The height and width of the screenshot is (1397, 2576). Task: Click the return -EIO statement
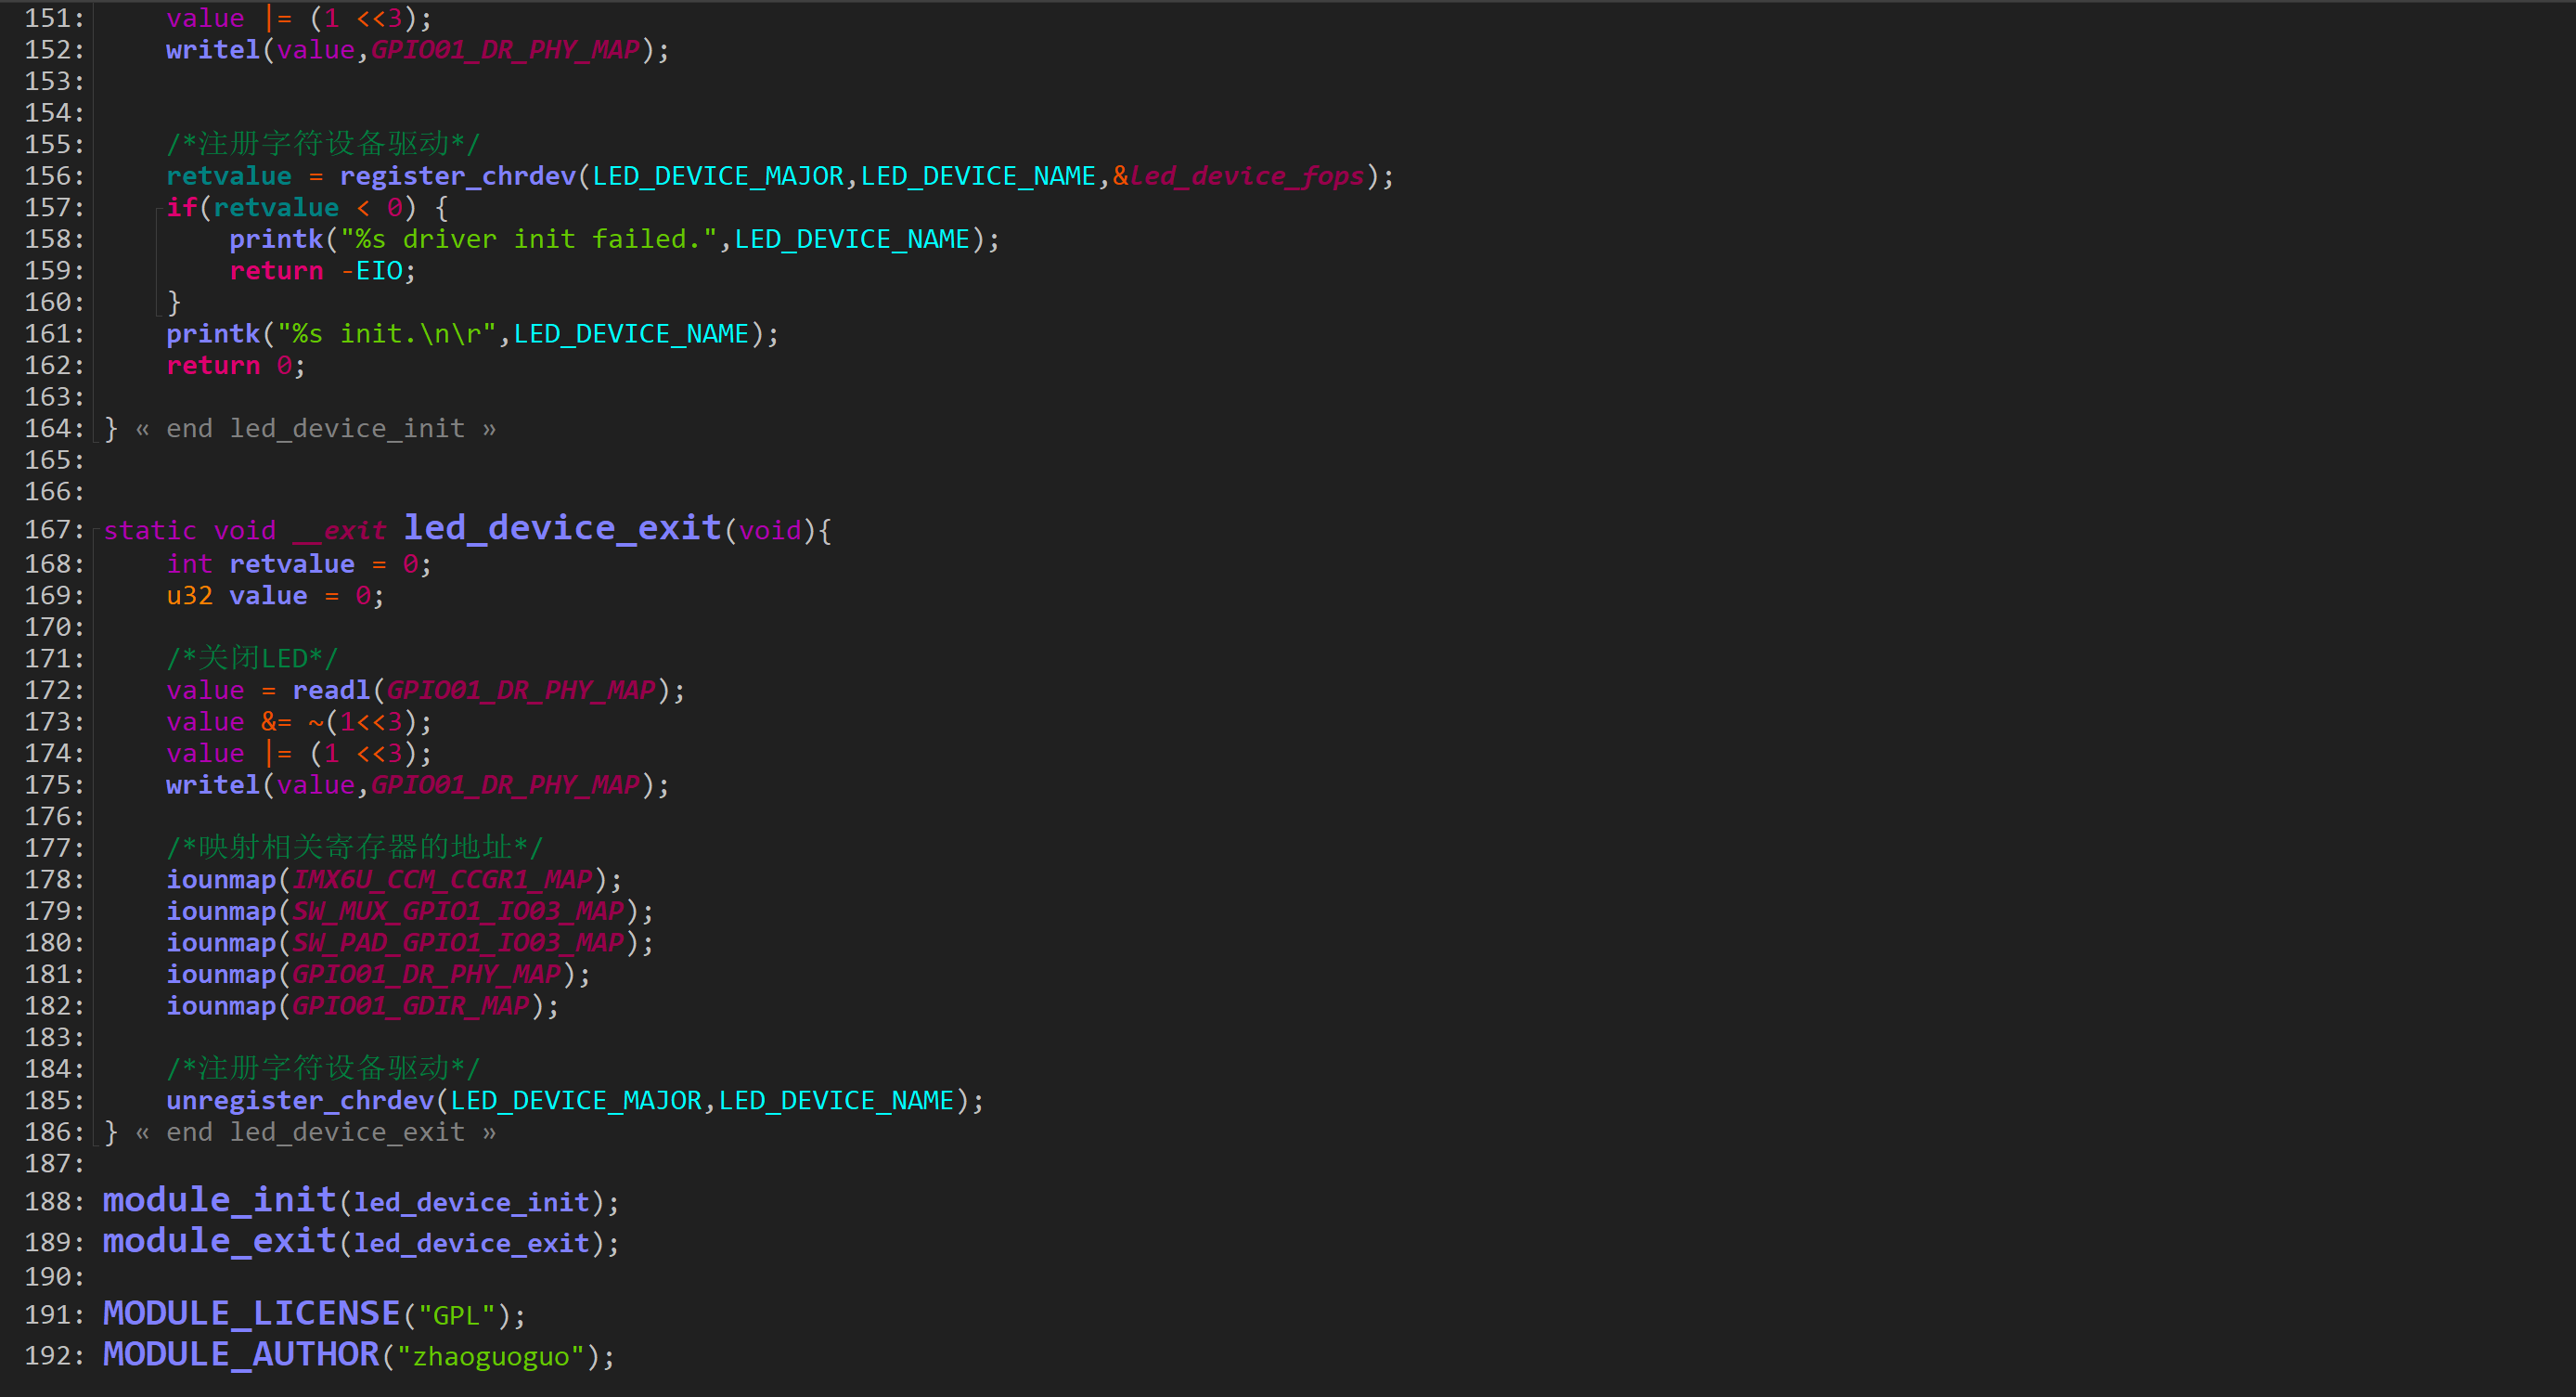(x=322, y=271)
